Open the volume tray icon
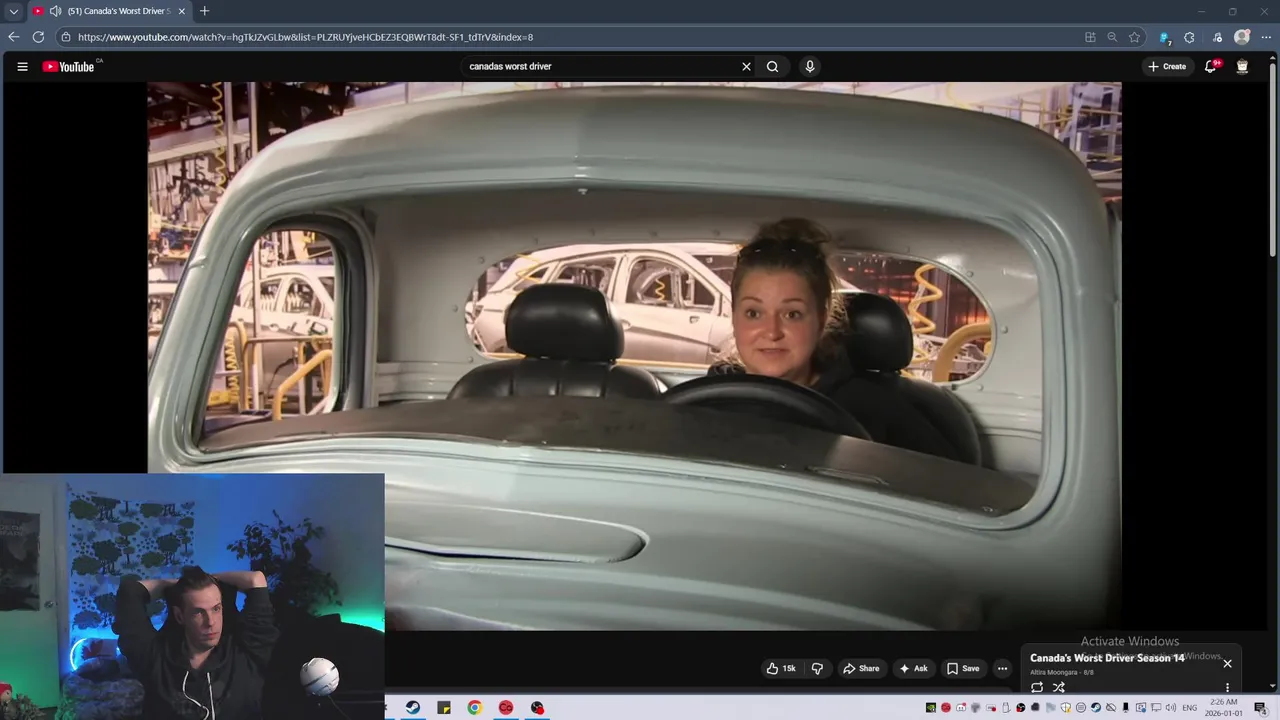This screenshot has width=1280, height=720. pyautogui.click(x=1170, y=708)
